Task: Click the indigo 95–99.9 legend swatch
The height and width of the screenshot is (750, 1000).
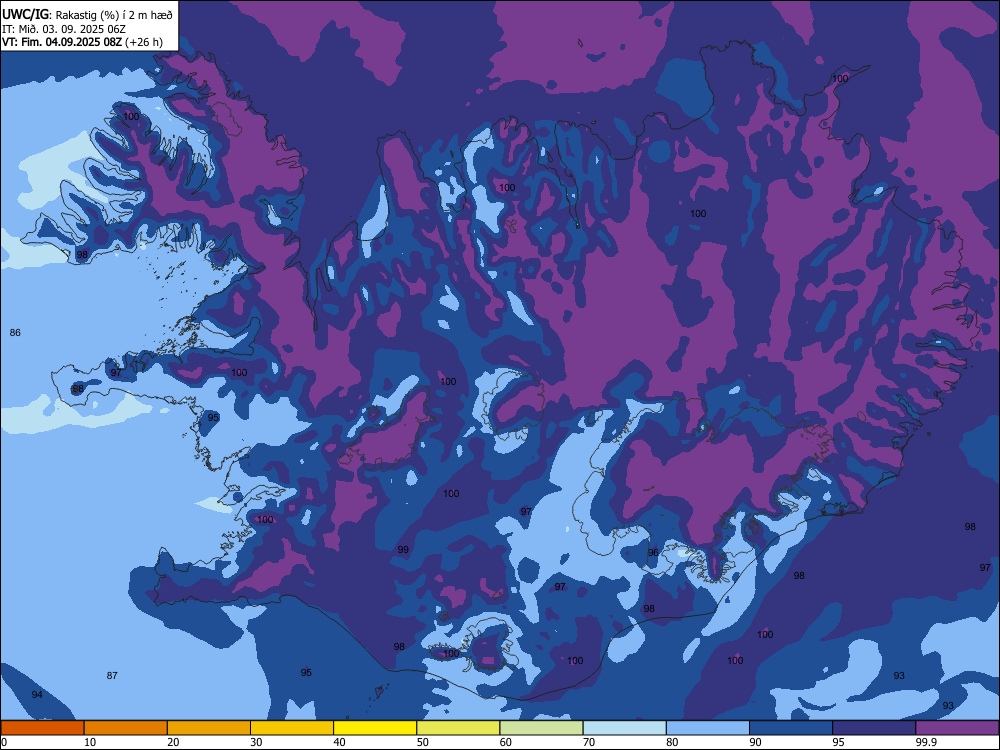Action: click(874, 728)
